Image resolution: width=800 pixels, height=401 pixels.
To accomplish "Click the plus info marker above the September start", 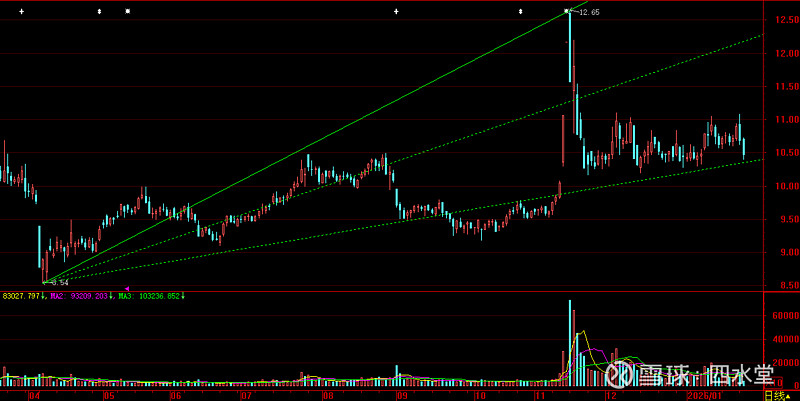I will coord(396,11).
